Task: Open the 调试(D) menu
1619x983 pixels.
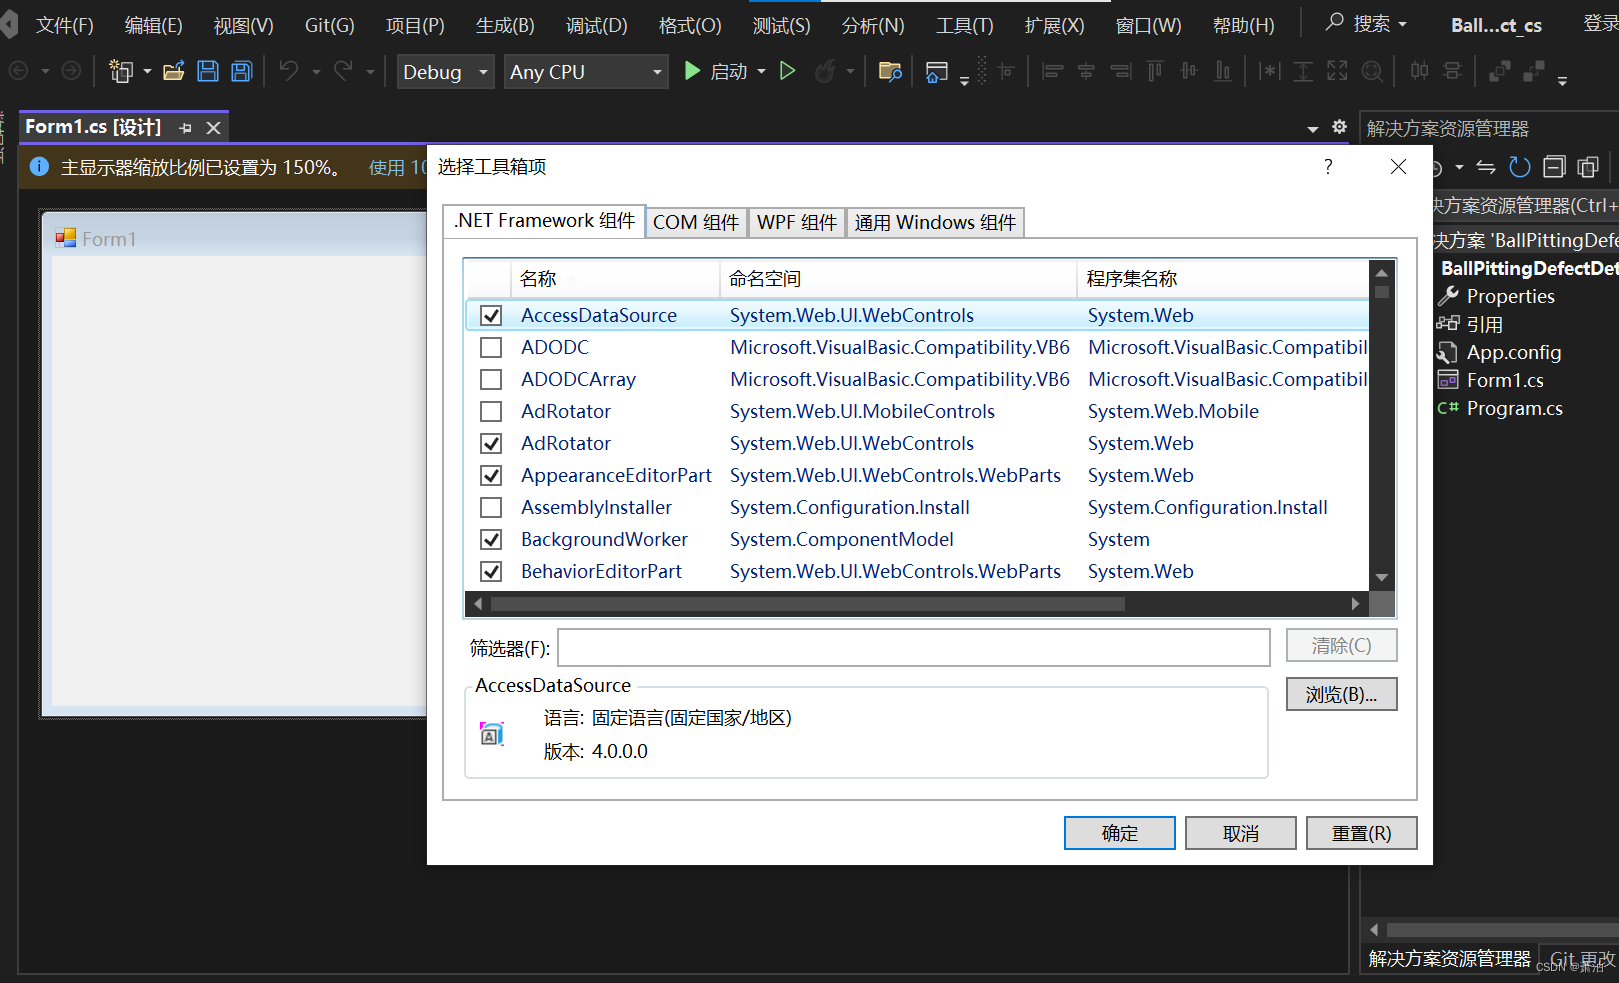Action: [597, 25]
